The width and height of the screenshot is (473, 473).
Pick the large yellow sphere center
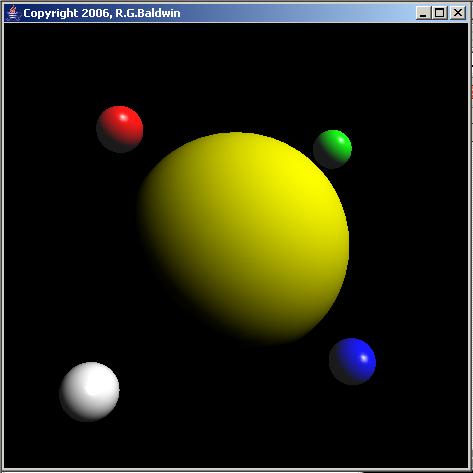pyautogui.click(x=243, y=238)
